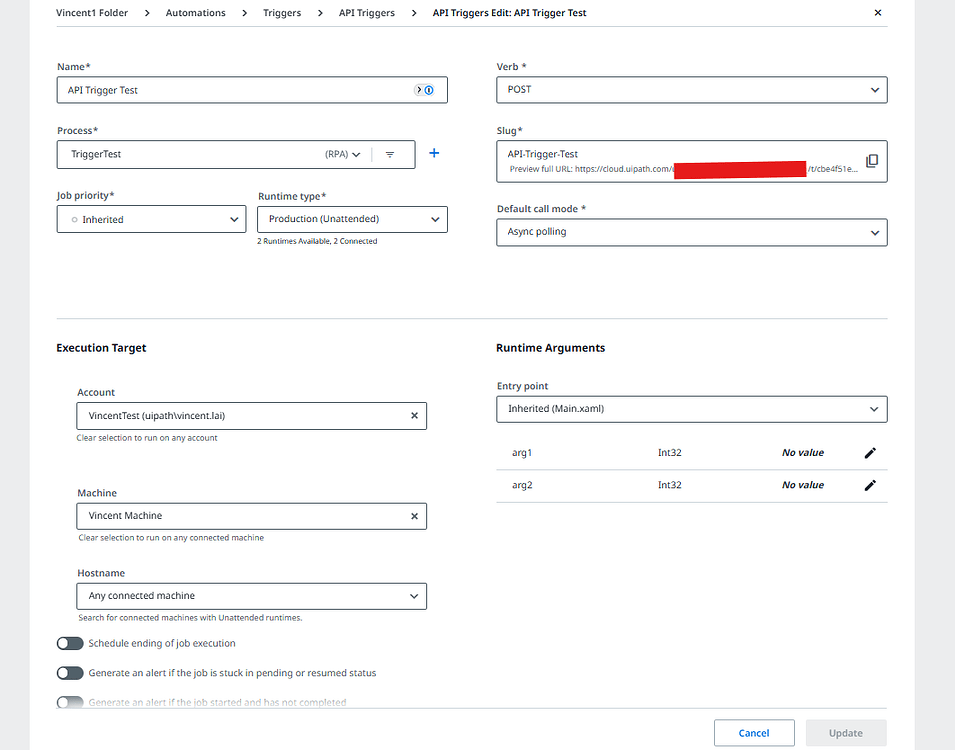The image size is (955, 750).
Task: Open the Default call mode dropdown
Action: click(x=875, y=232)
